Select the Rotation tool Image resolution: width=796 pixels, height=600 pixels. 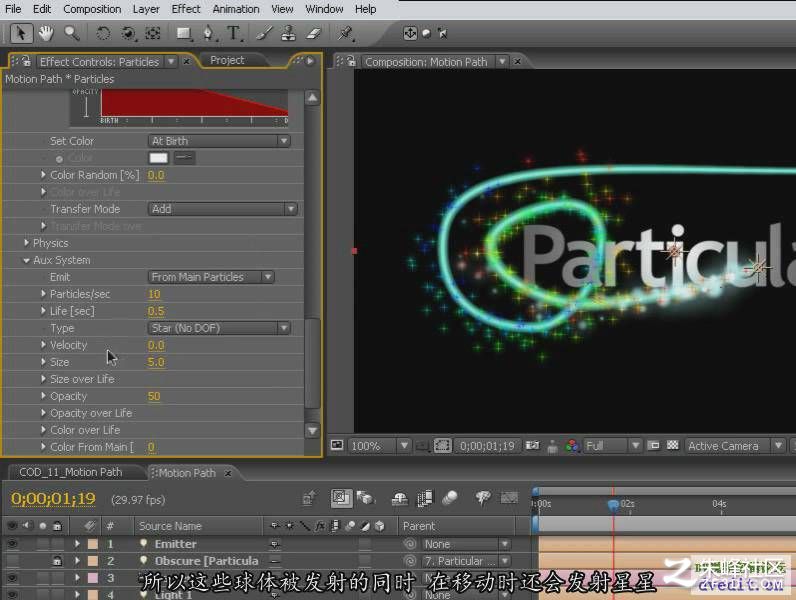(x=103, y=34)
